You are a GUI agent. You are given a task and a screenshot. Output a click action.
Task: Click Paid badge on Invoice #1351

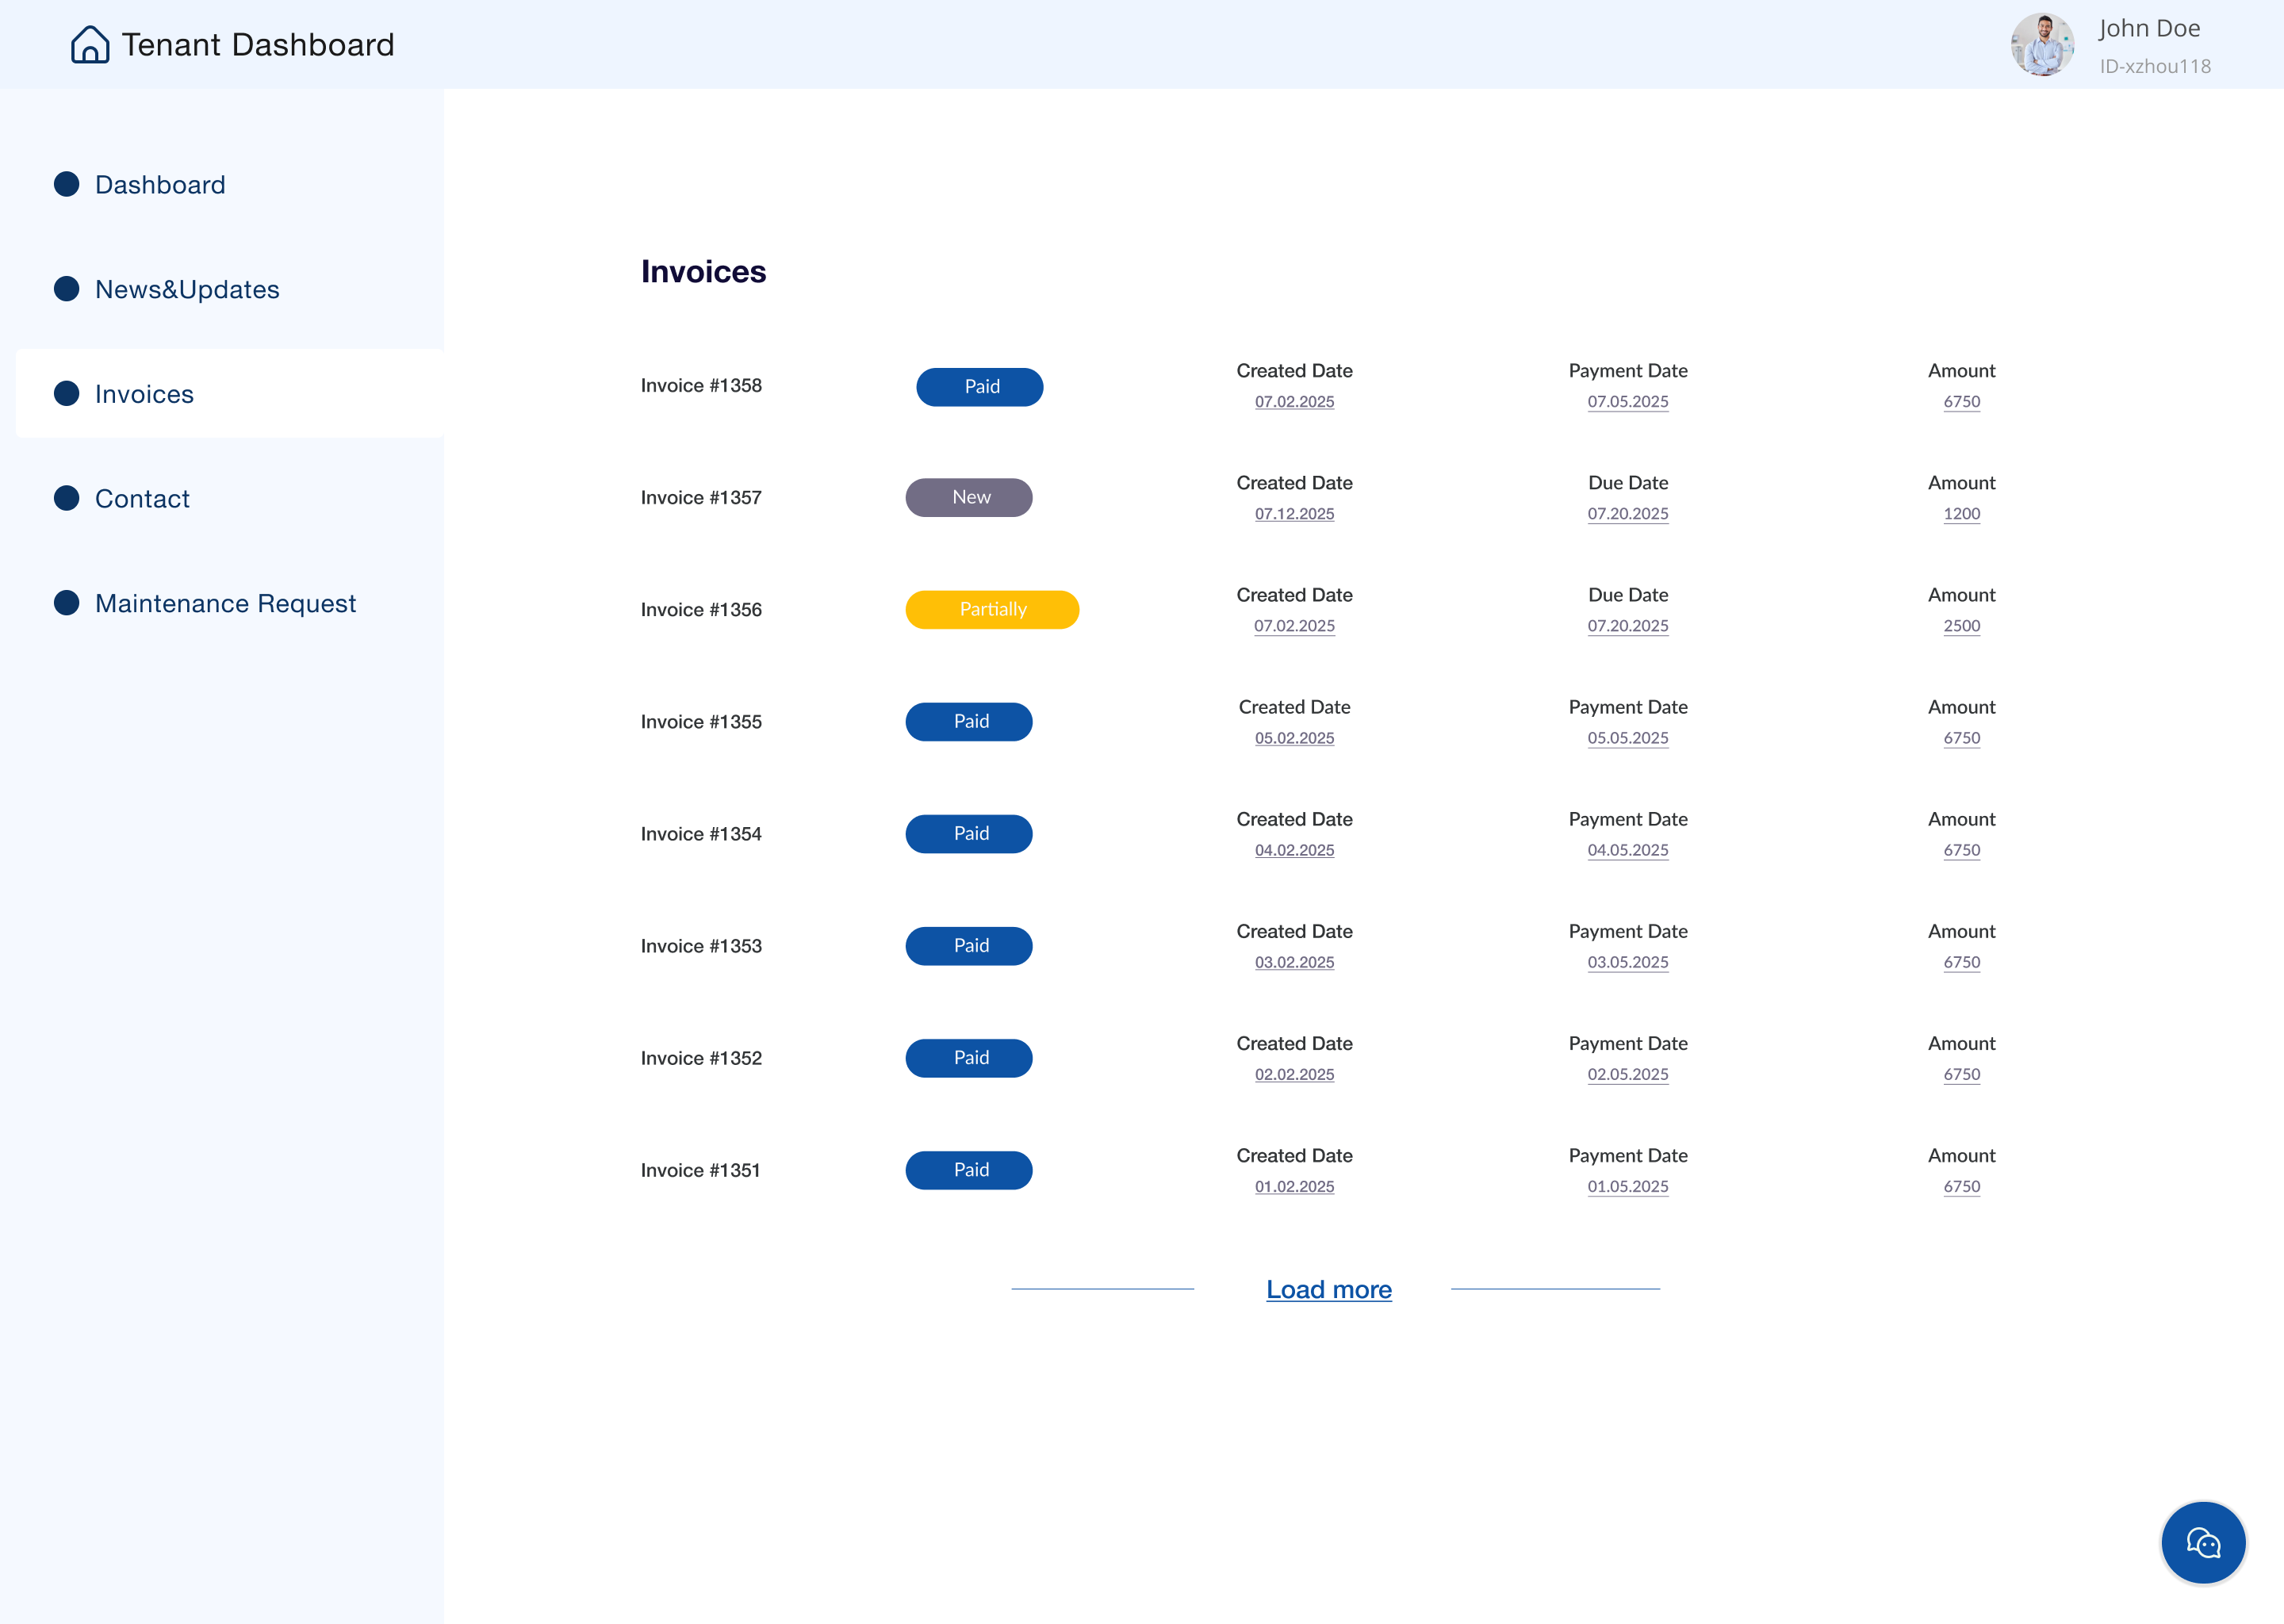pyautogui.click(x=968, y=1170)
